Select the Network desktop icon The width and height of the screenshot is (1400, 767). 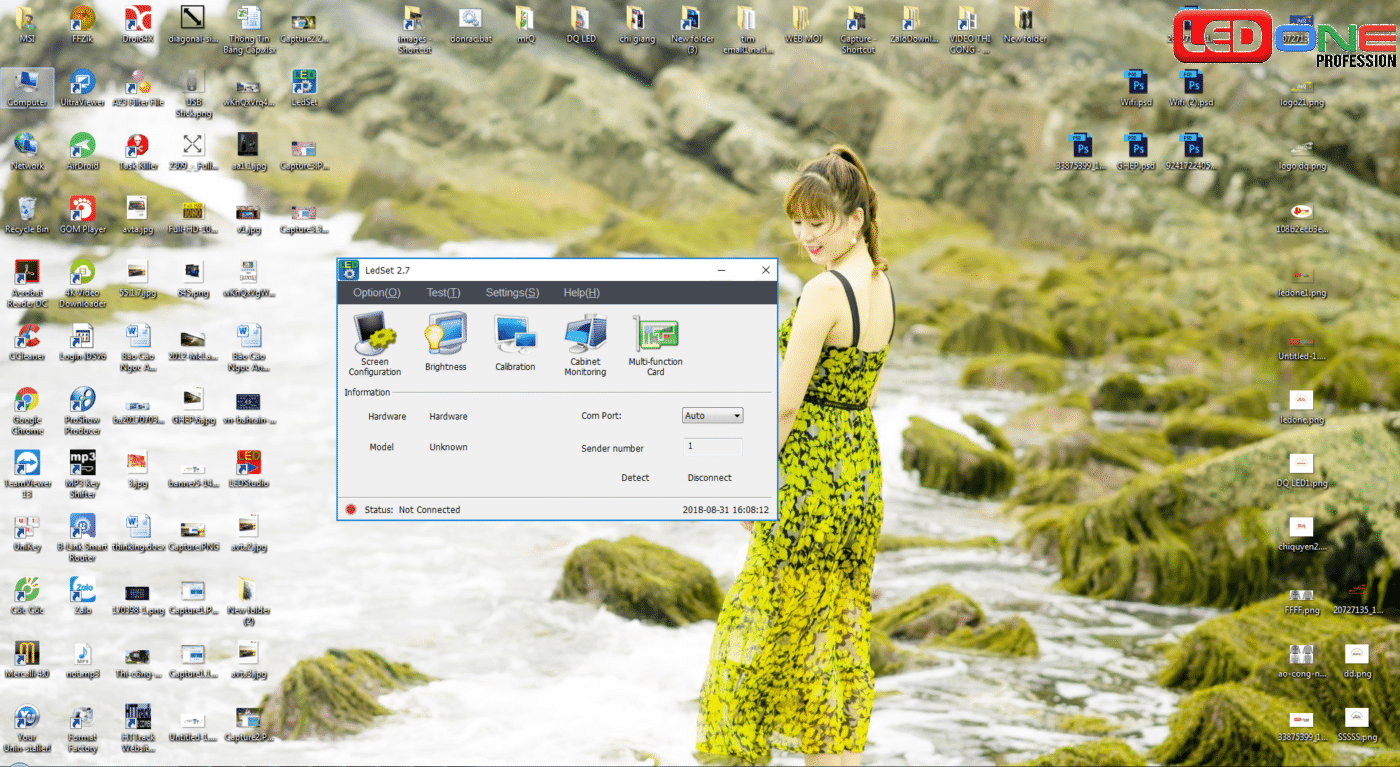pos(27,151)
